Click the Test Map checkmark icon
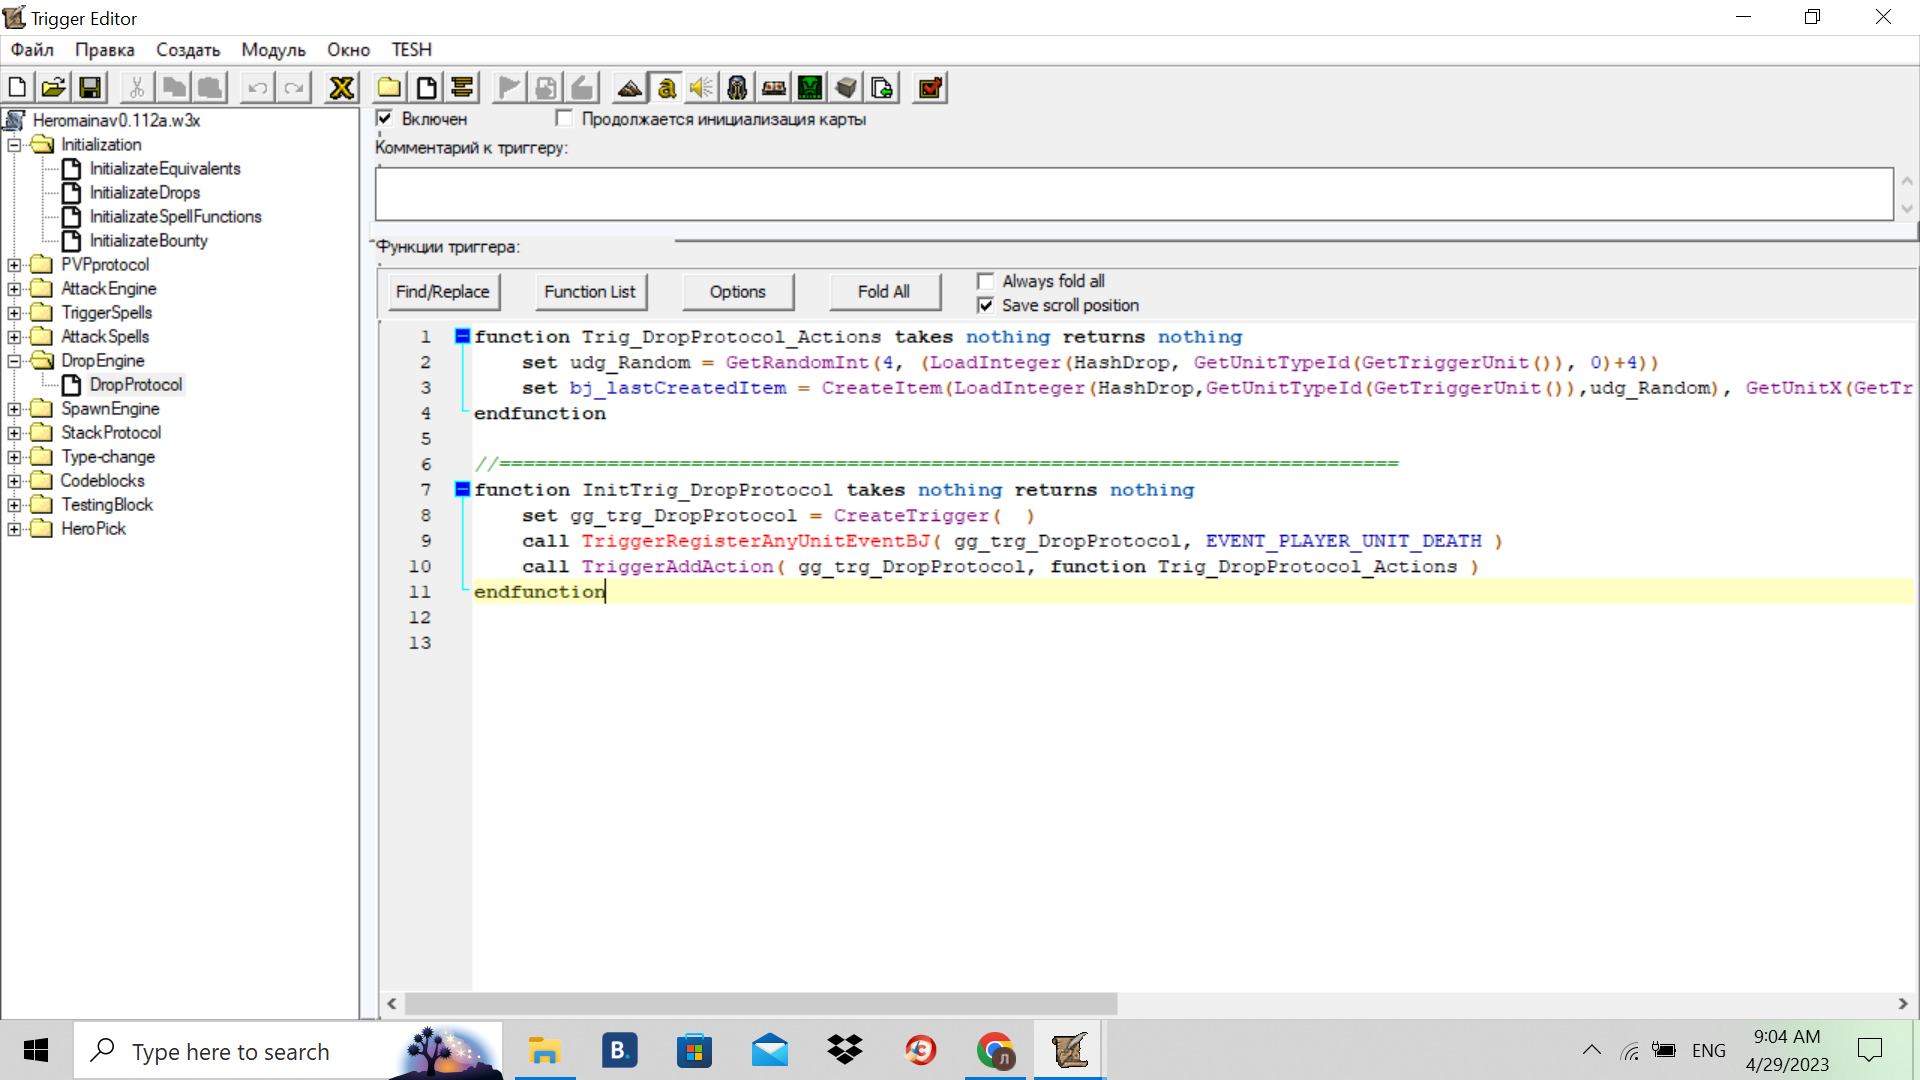 (930, 88)
